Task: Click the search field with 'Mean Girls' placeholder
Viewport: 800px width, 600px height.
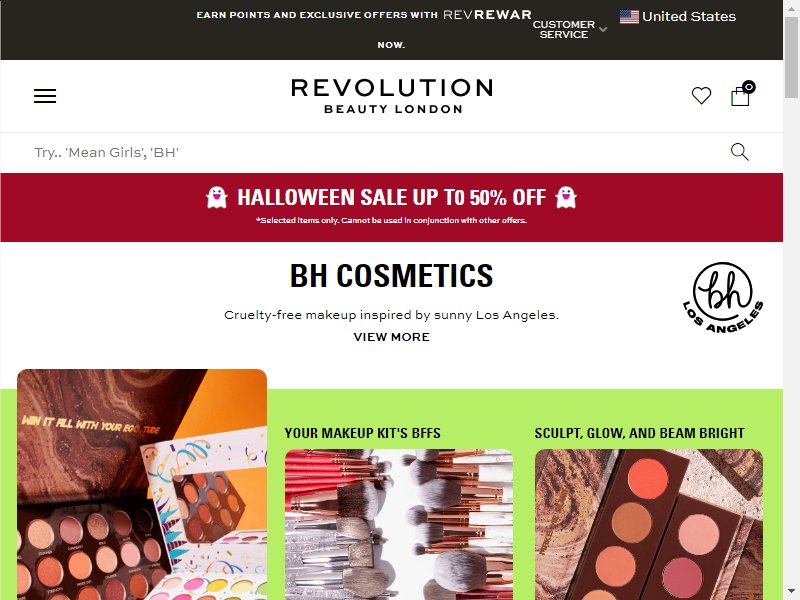Action: (x=378, y=152)
